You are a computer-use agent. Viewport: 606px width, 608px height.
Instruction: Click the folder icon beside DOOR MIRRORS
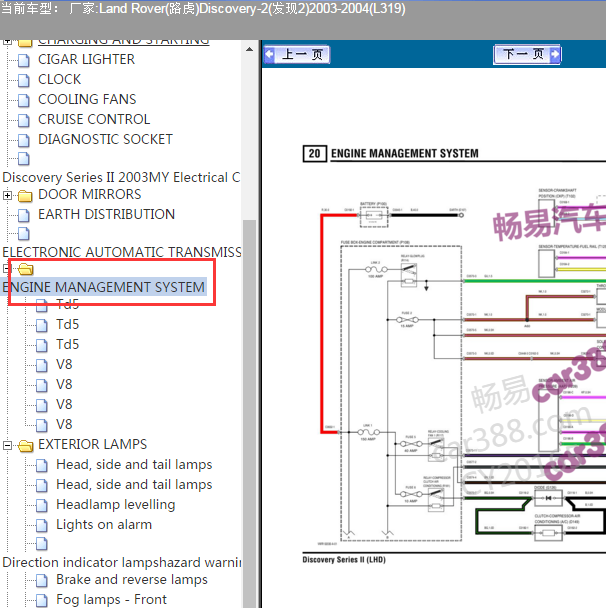pyautogui.click(x=25, y=196)
